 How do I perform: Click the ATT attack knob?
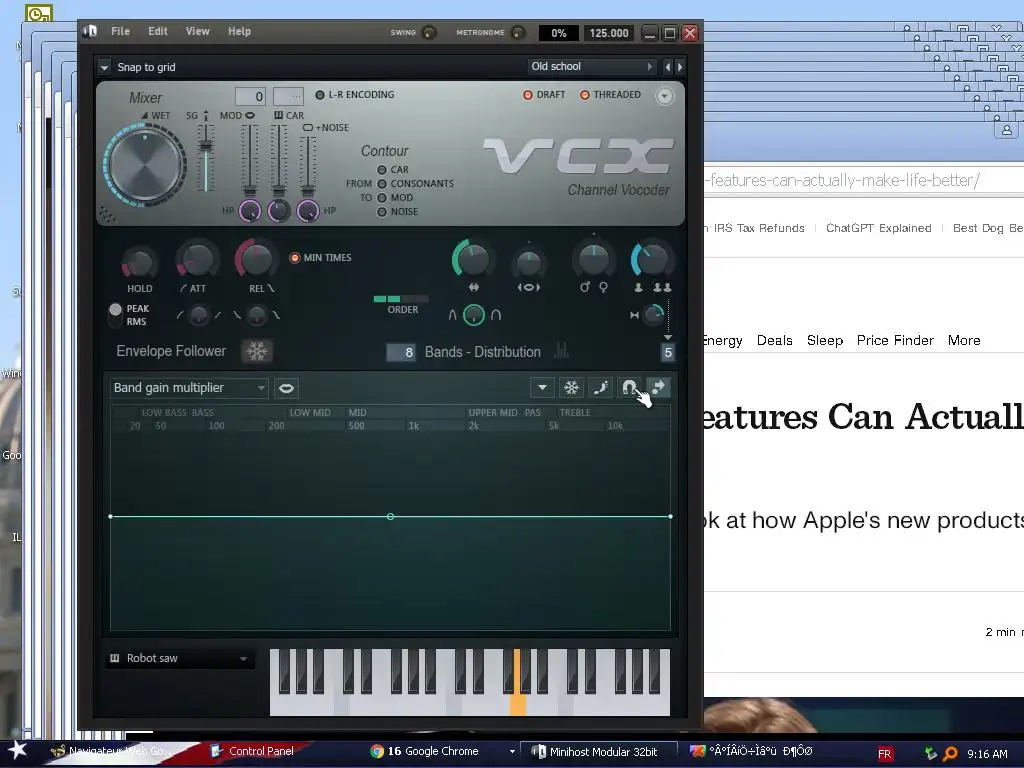[197, 260]
